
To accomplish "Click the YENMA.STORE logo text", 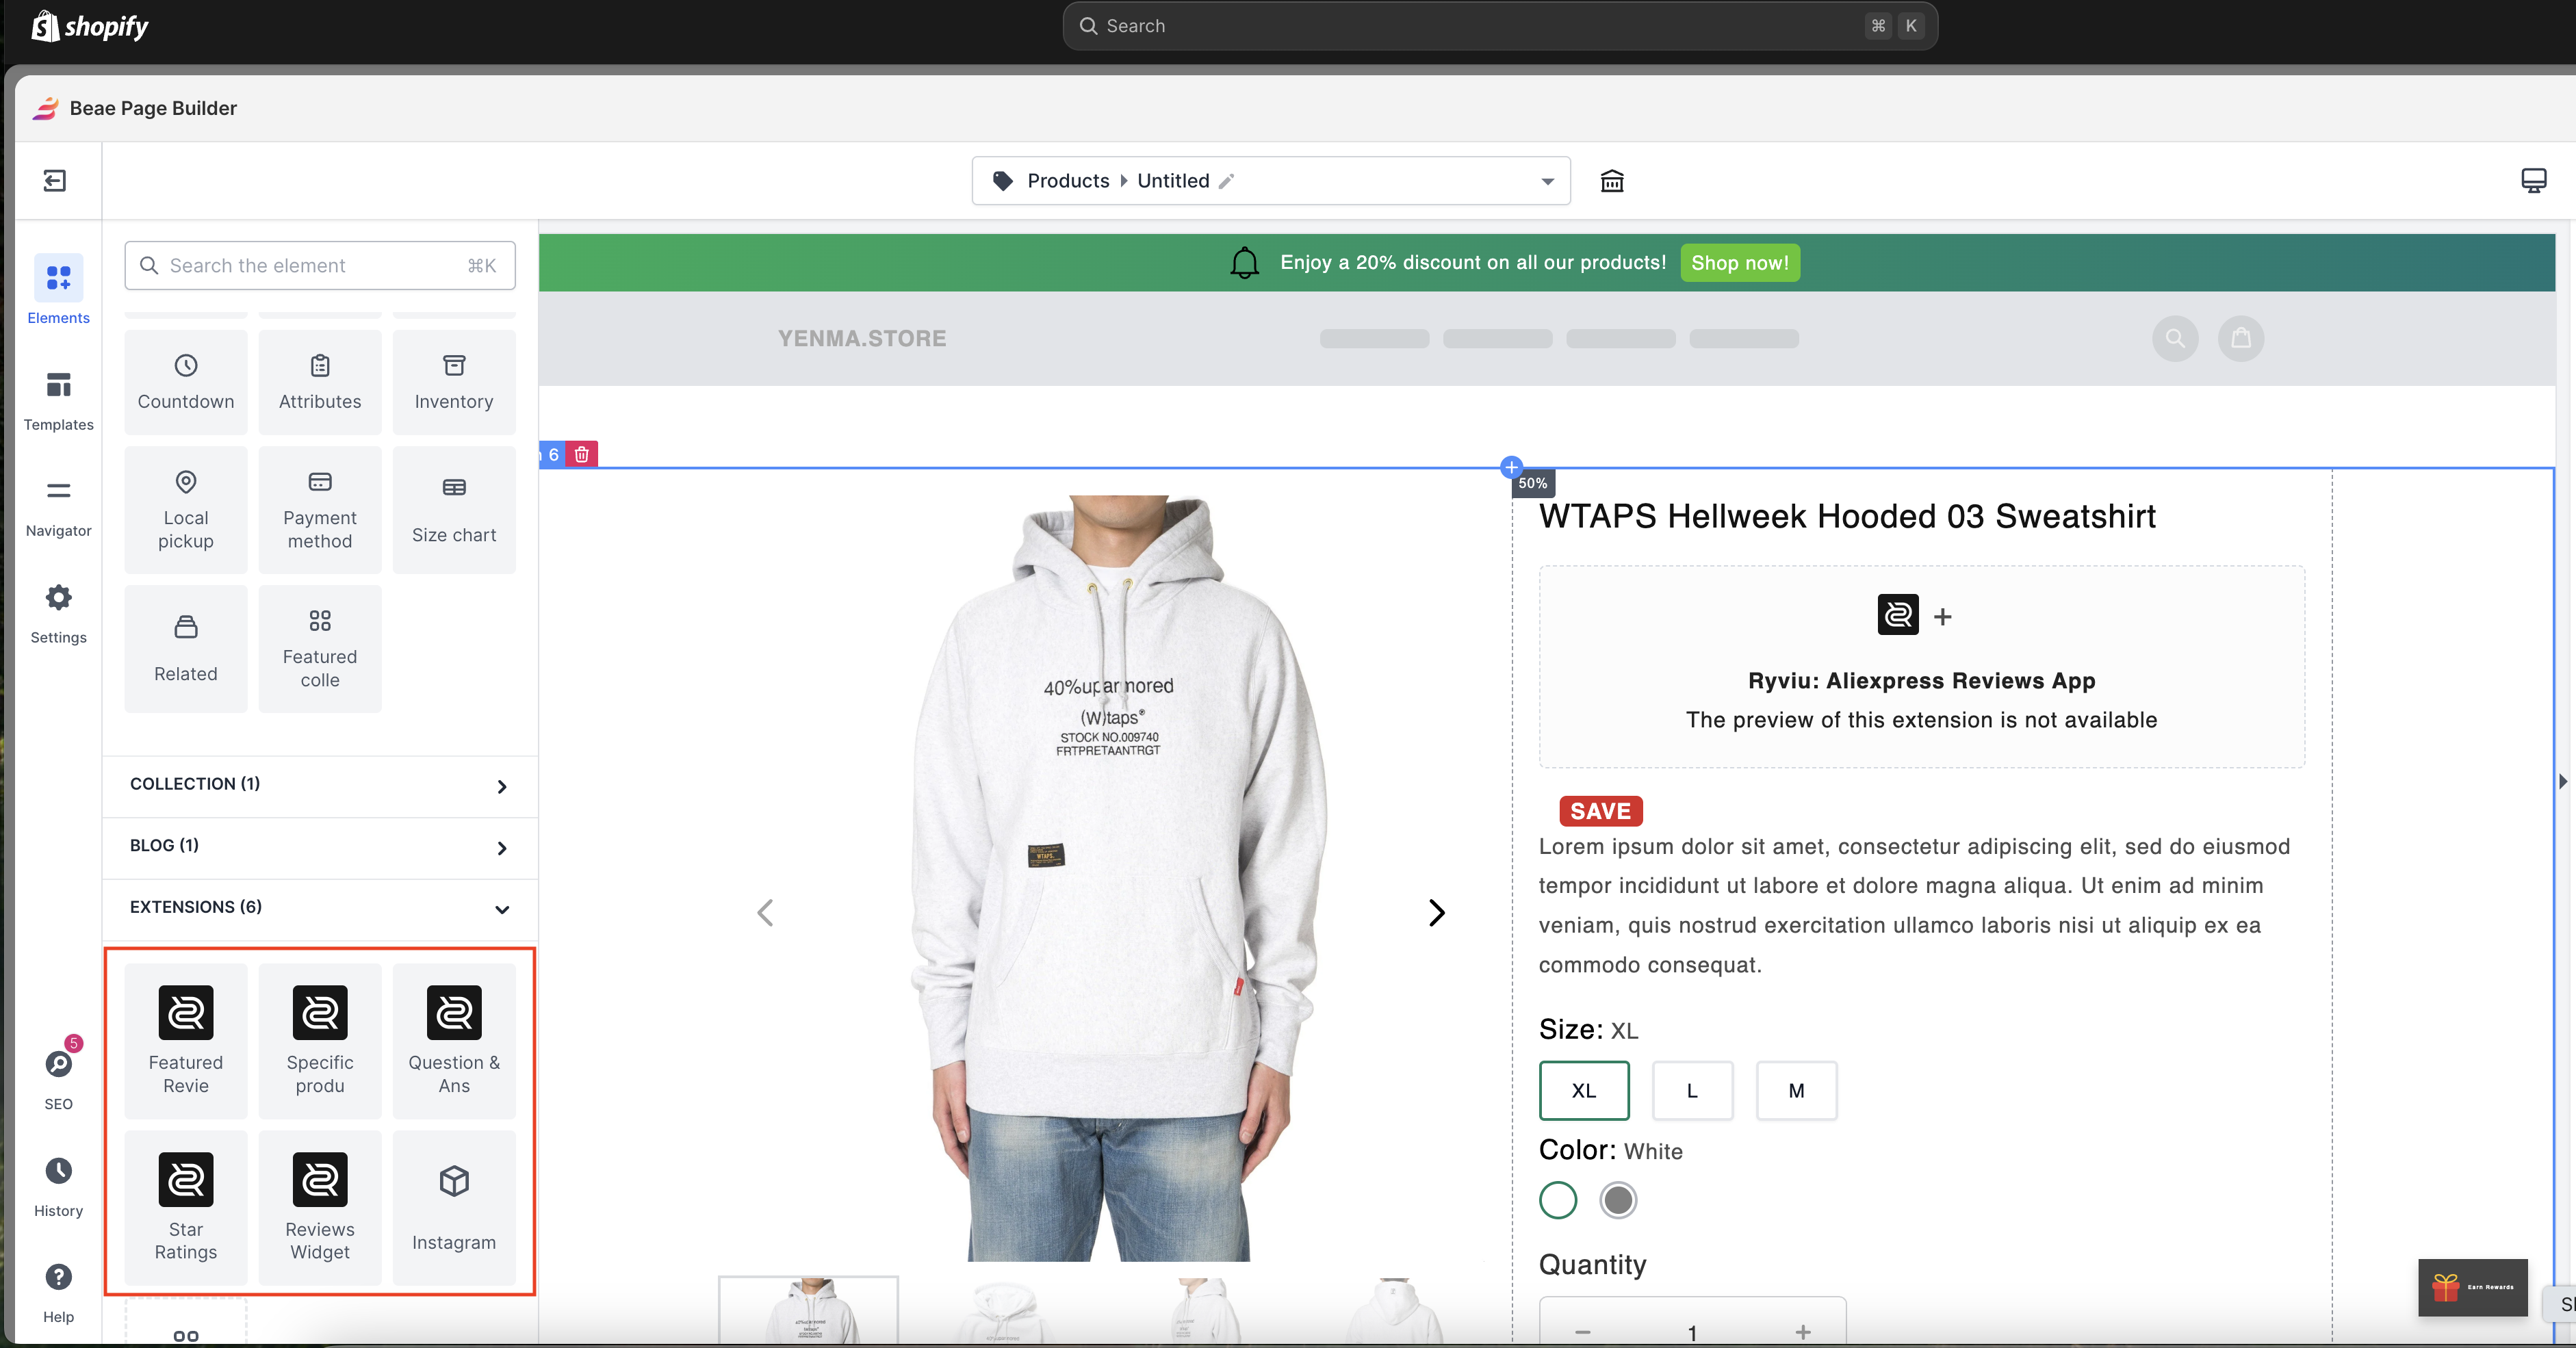I will click(862, 338).
